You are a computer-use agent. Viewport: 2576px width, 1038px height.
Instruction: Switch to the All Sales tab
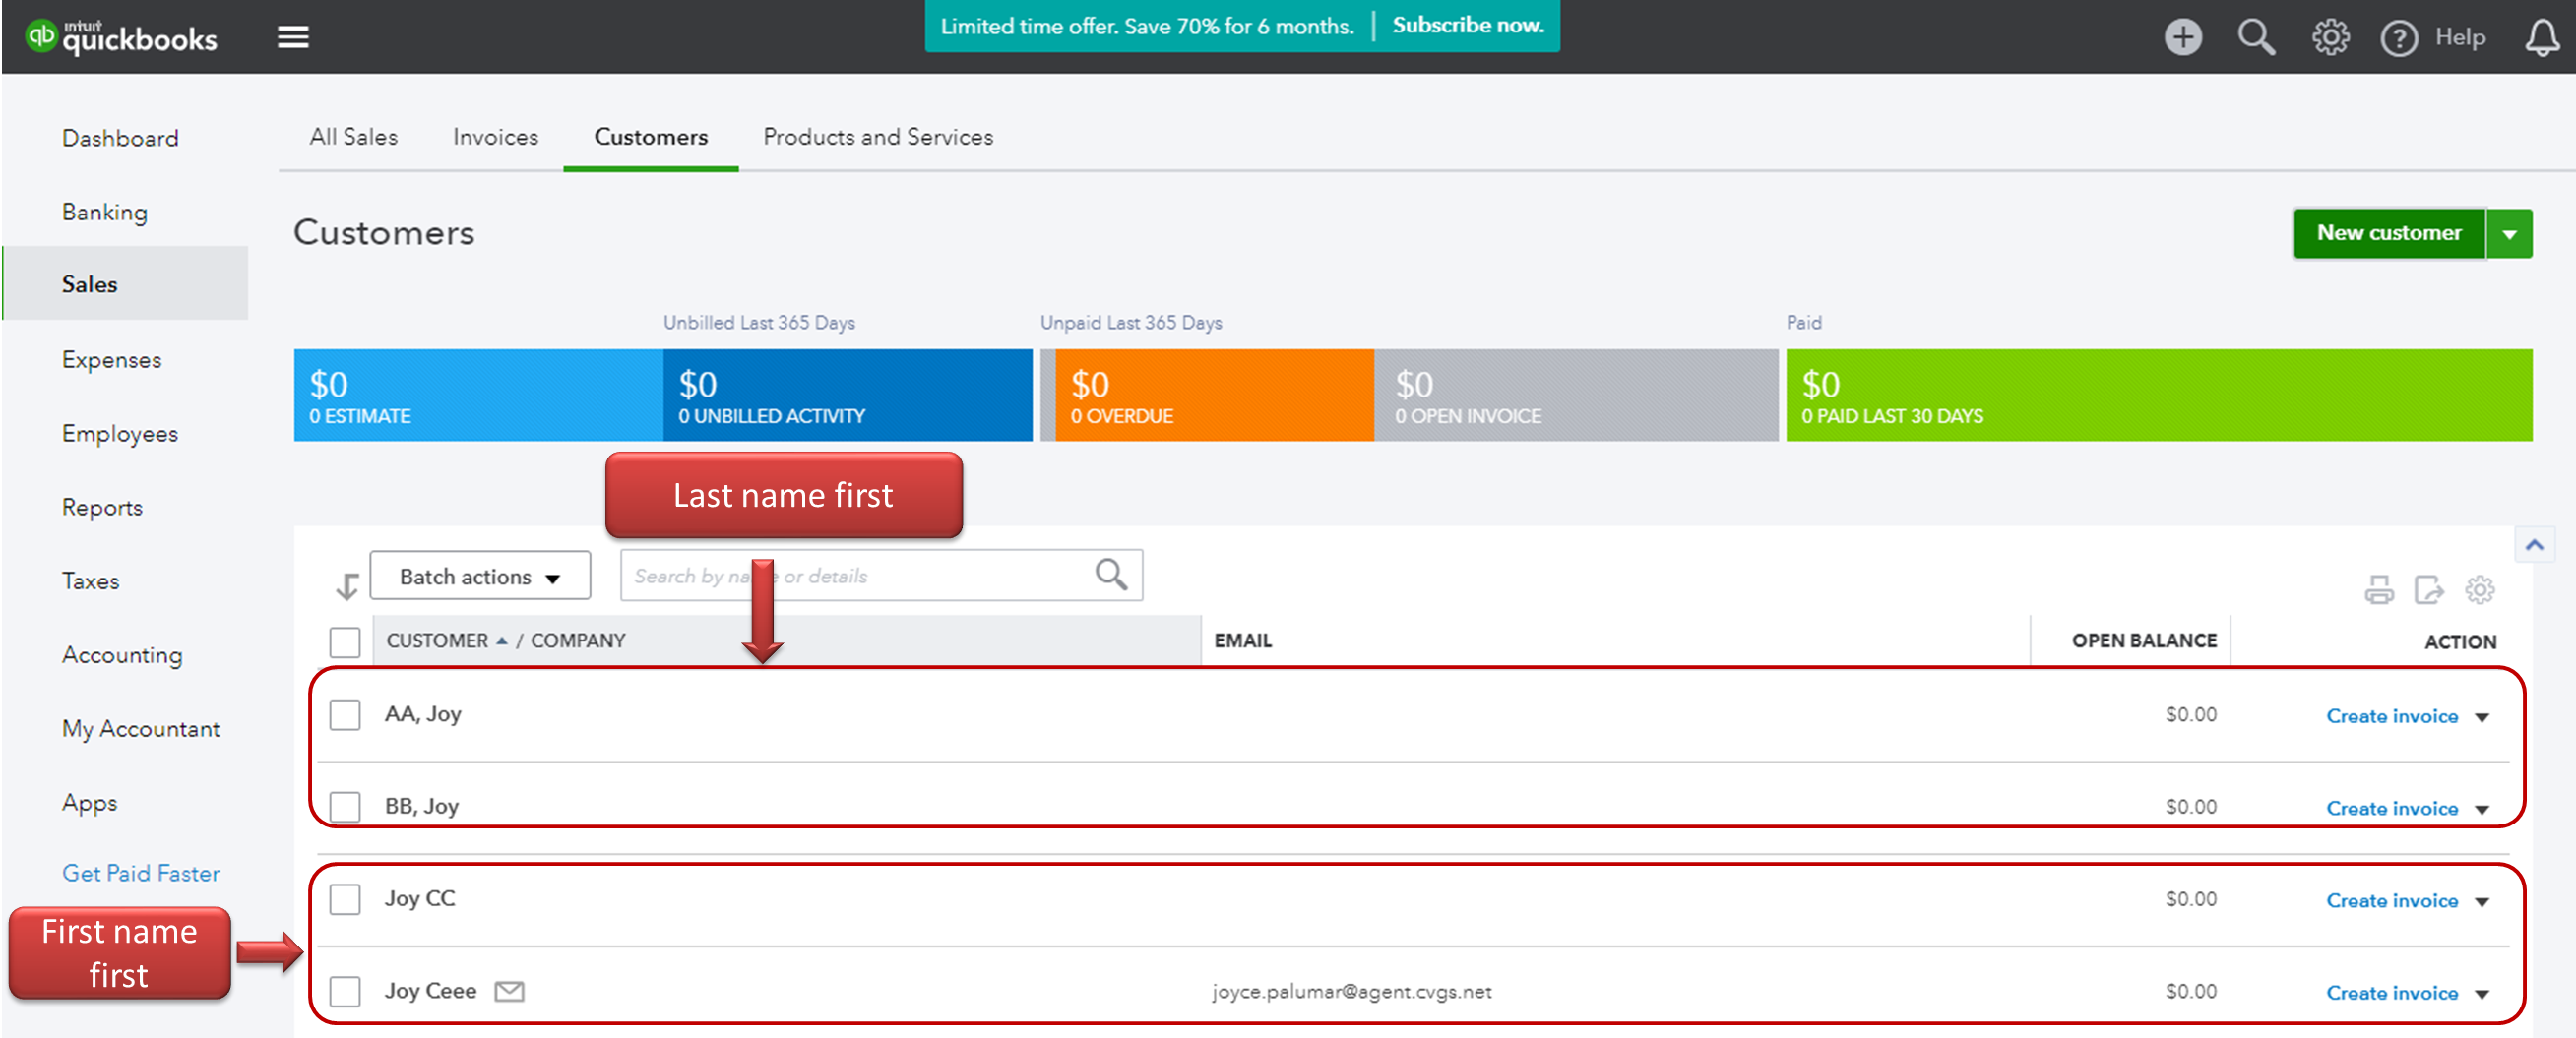click(x=353, y=137)
